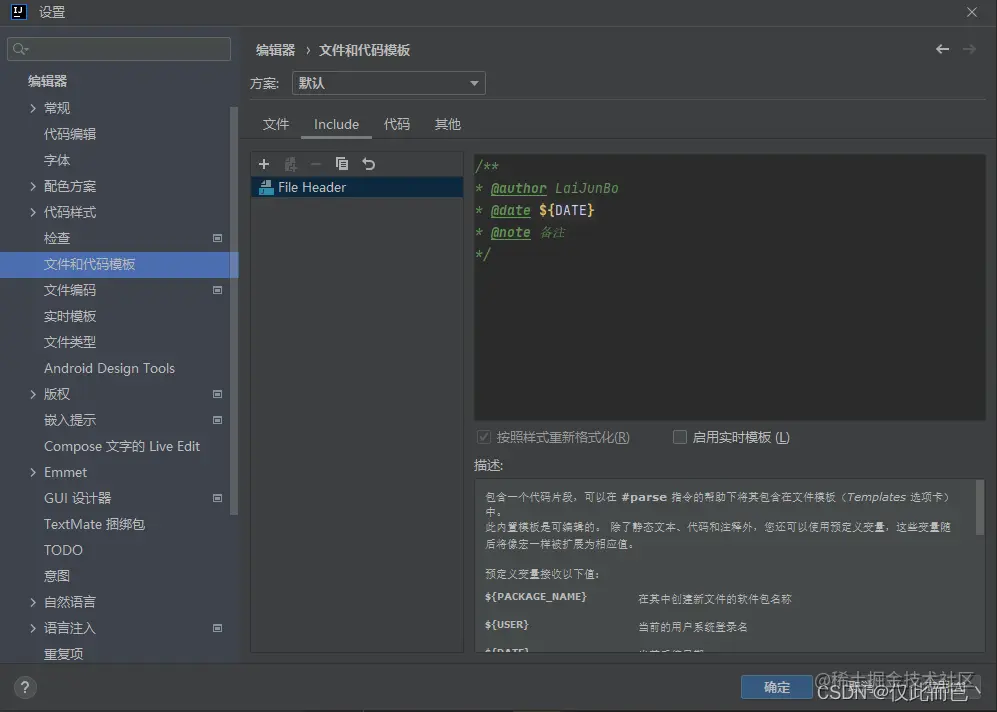Screen dimensions: 997x712
Task: Click project-level icon beside 语言注入
Action: (x=217, y=628)
